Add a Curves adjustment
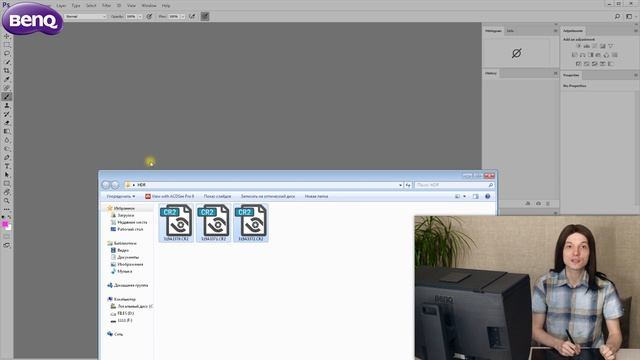 tap(595, 46)
